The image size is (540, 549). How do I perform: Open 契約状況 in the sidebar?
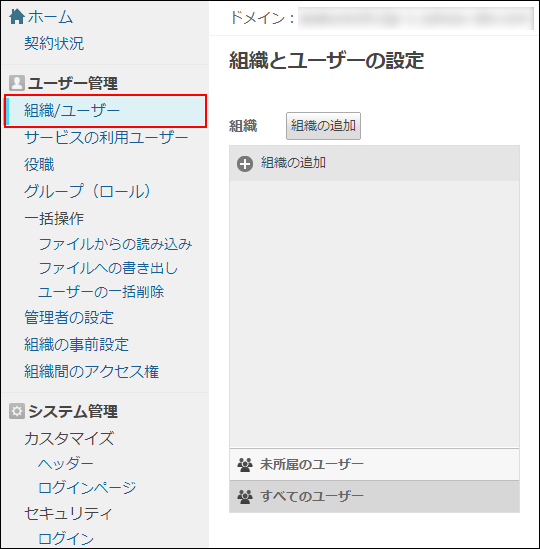[54, 43]
